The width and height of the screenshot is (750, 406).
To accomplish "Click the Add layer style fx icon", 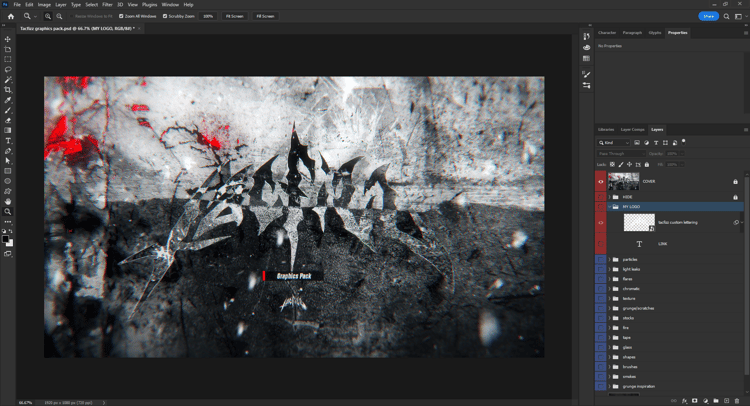I will [x=684, y=401].
